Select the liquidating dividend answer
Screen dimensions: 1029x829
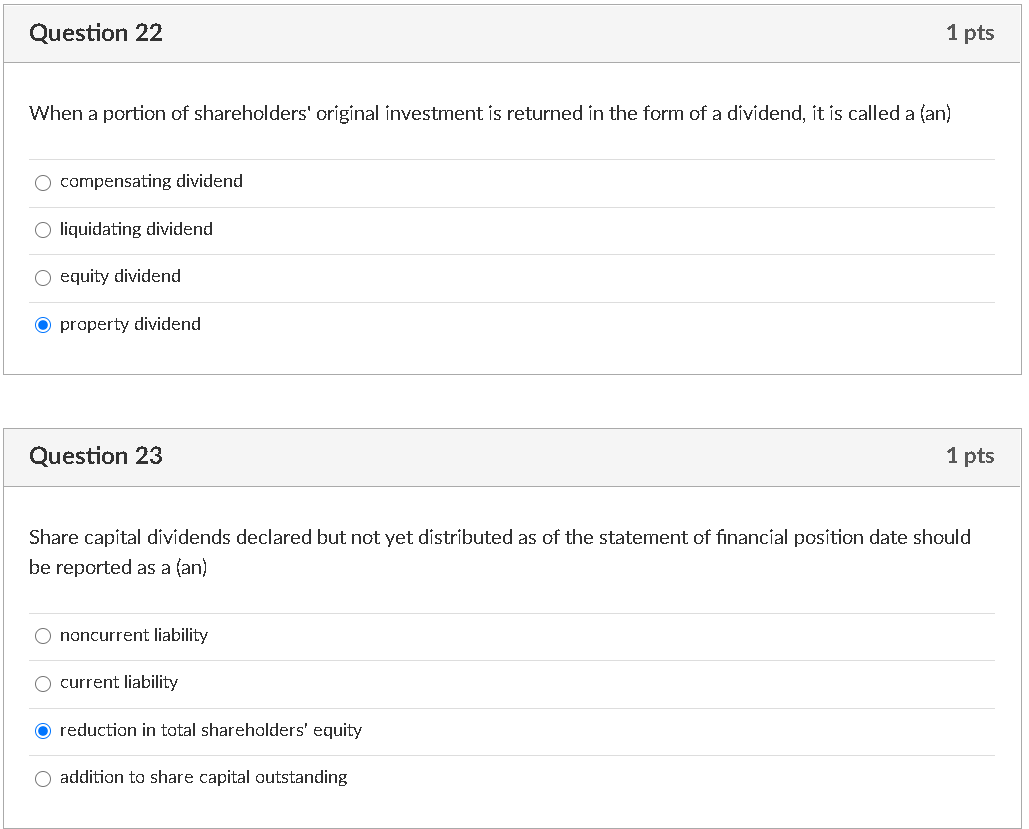click(43, 230)
